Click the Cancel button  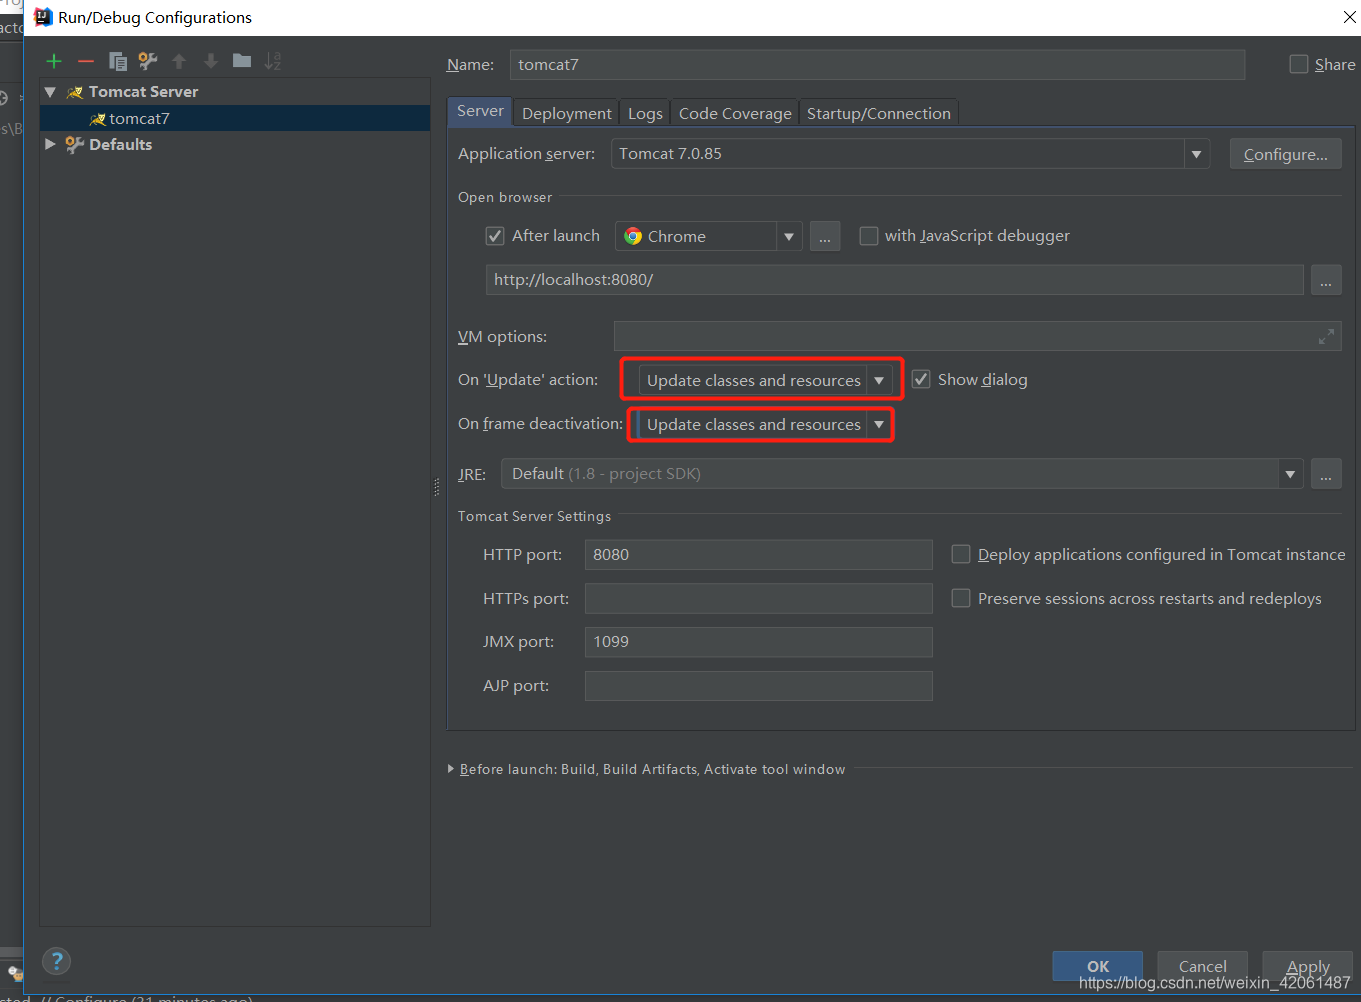(1202, 966)
